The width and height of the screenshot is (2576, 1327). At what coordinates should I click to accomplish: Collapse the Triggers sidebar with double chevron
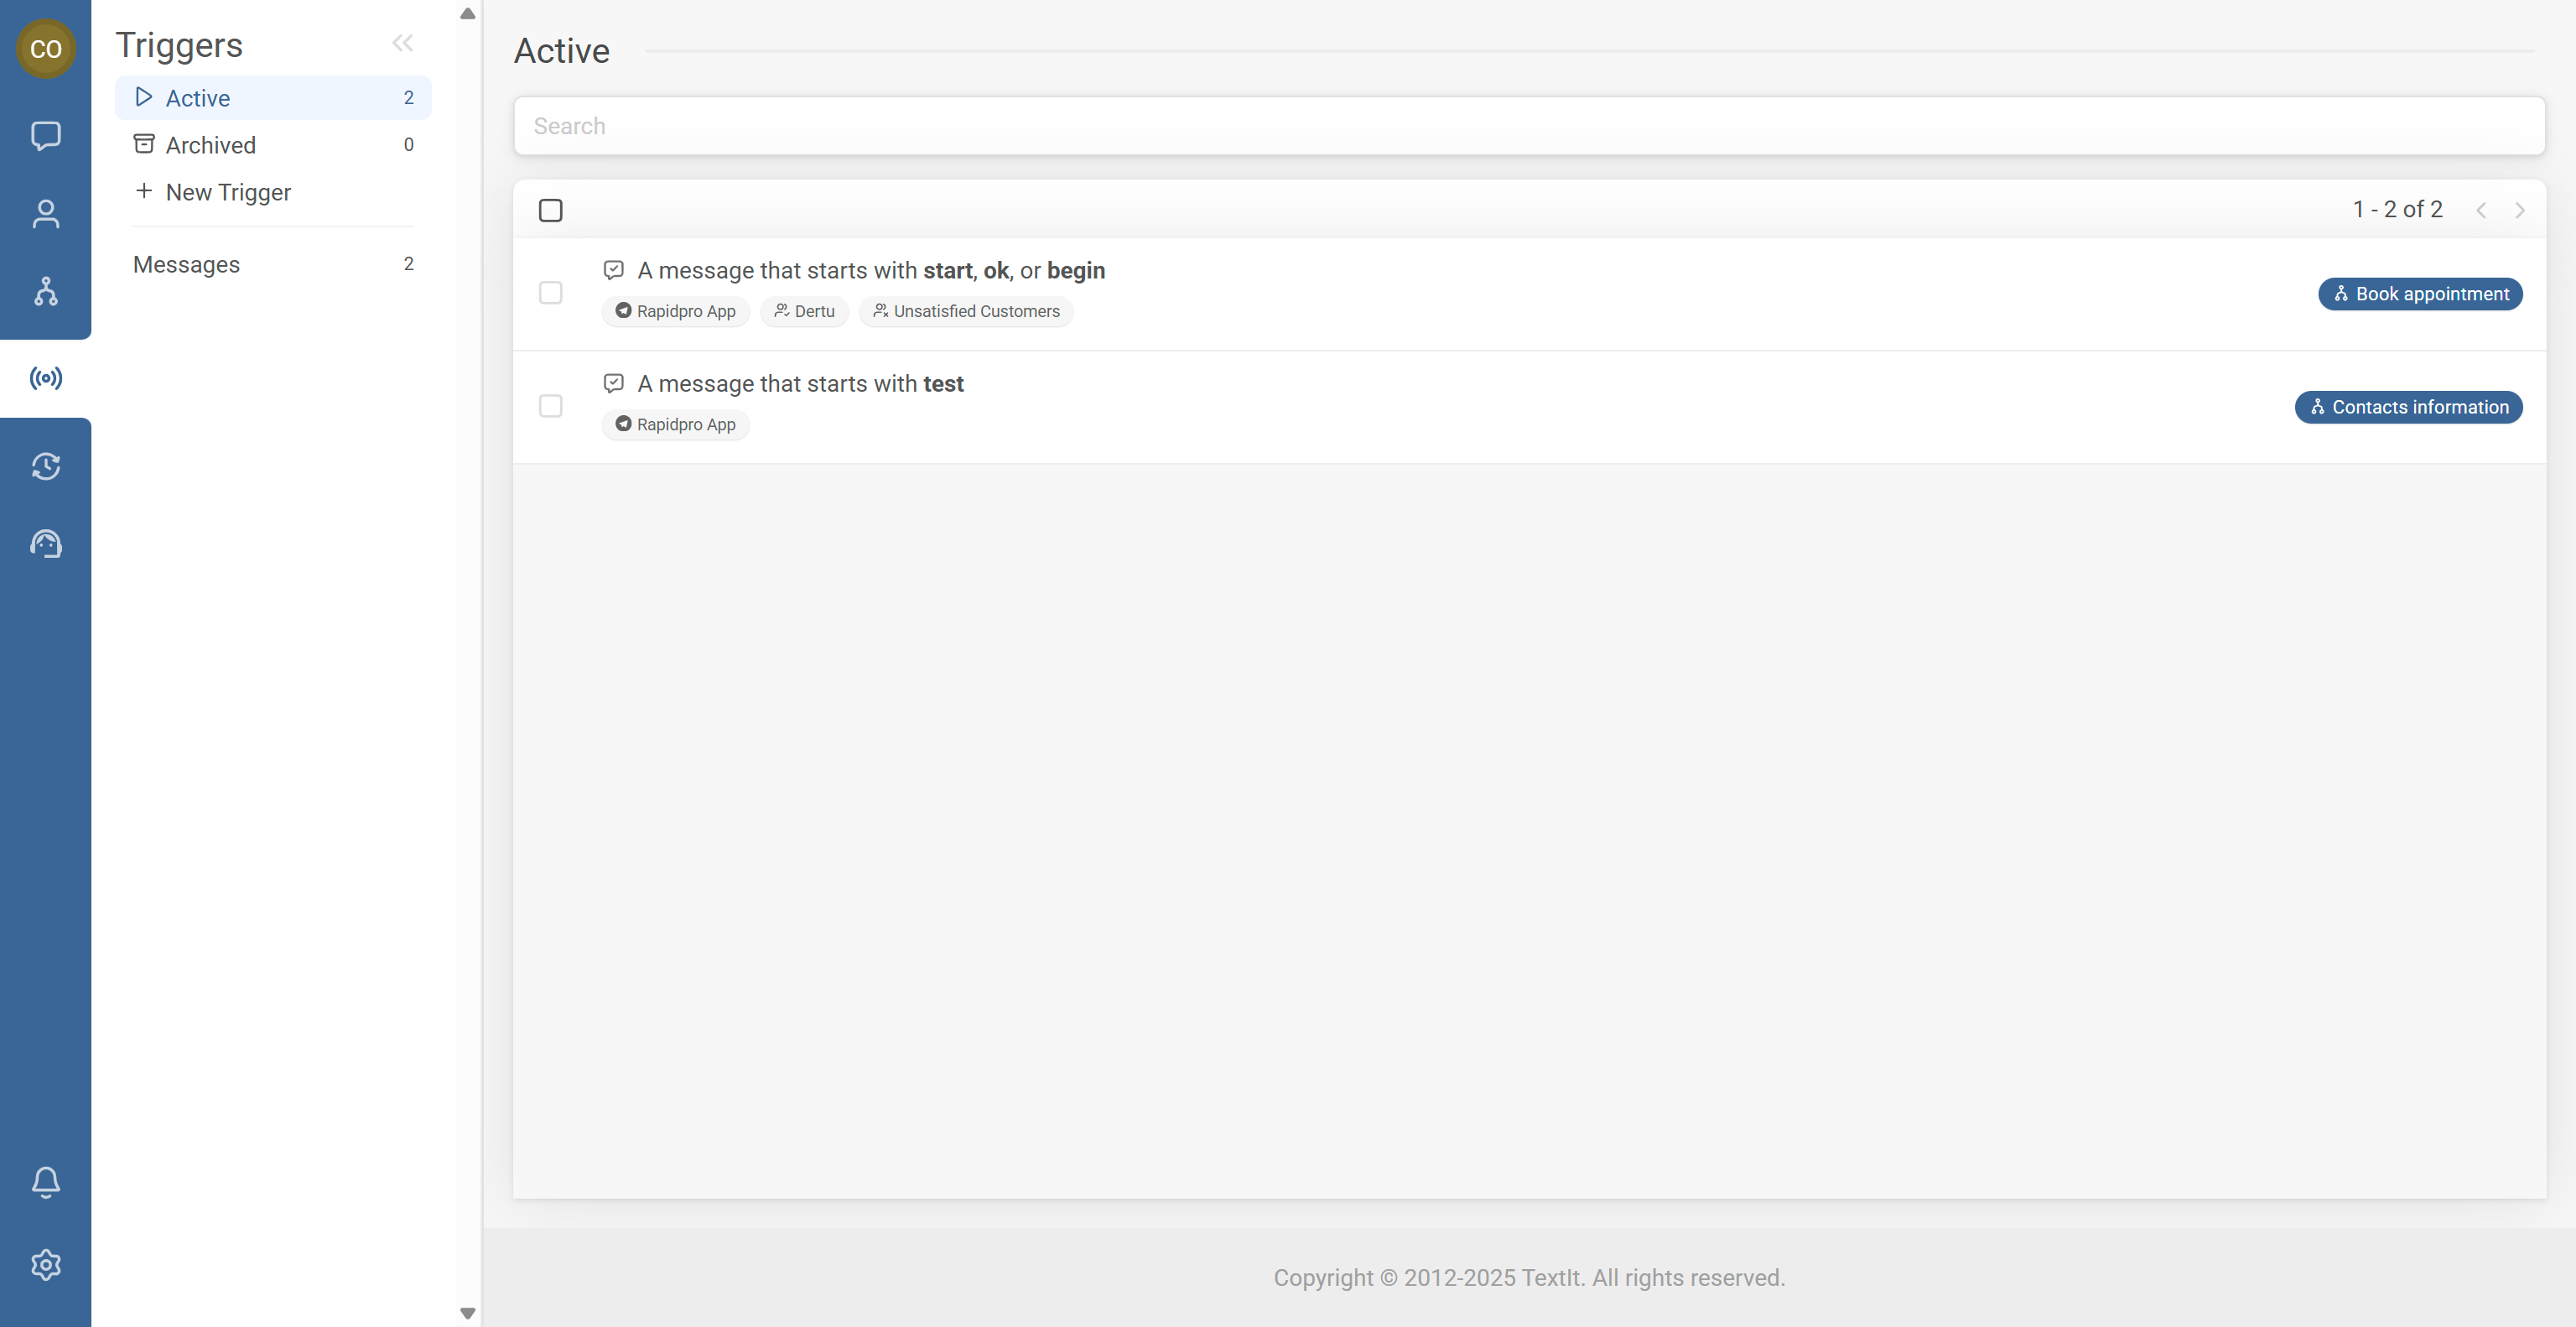403,42
